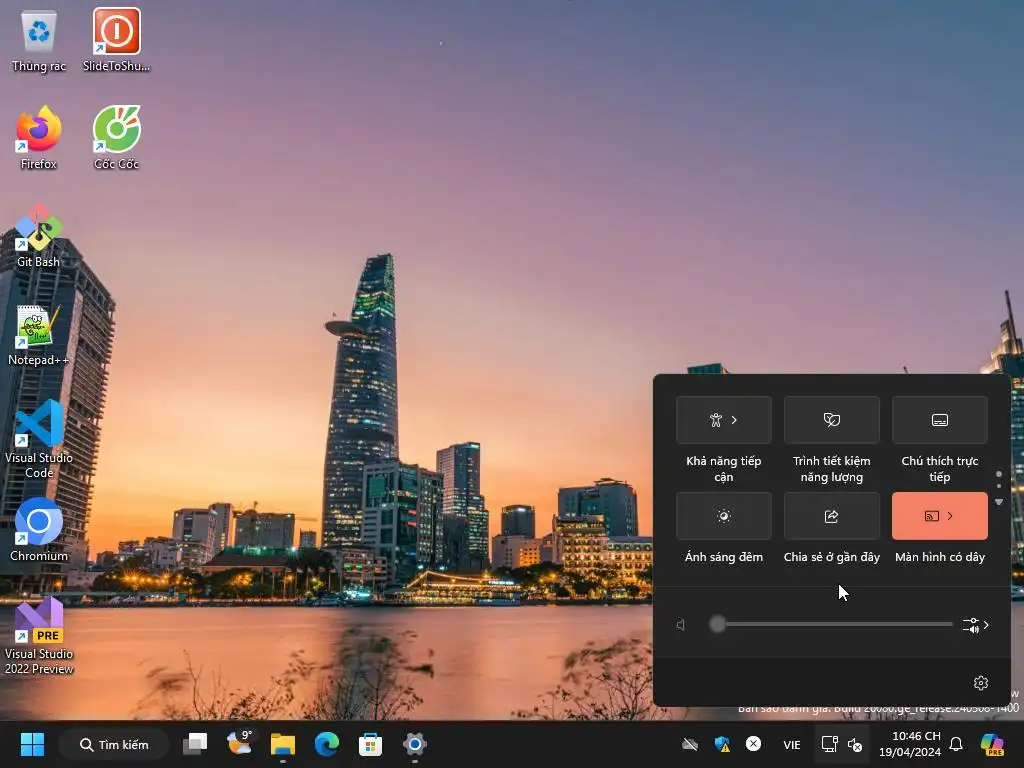Select the Notepad++ desktop shortcut

point(39,334)
